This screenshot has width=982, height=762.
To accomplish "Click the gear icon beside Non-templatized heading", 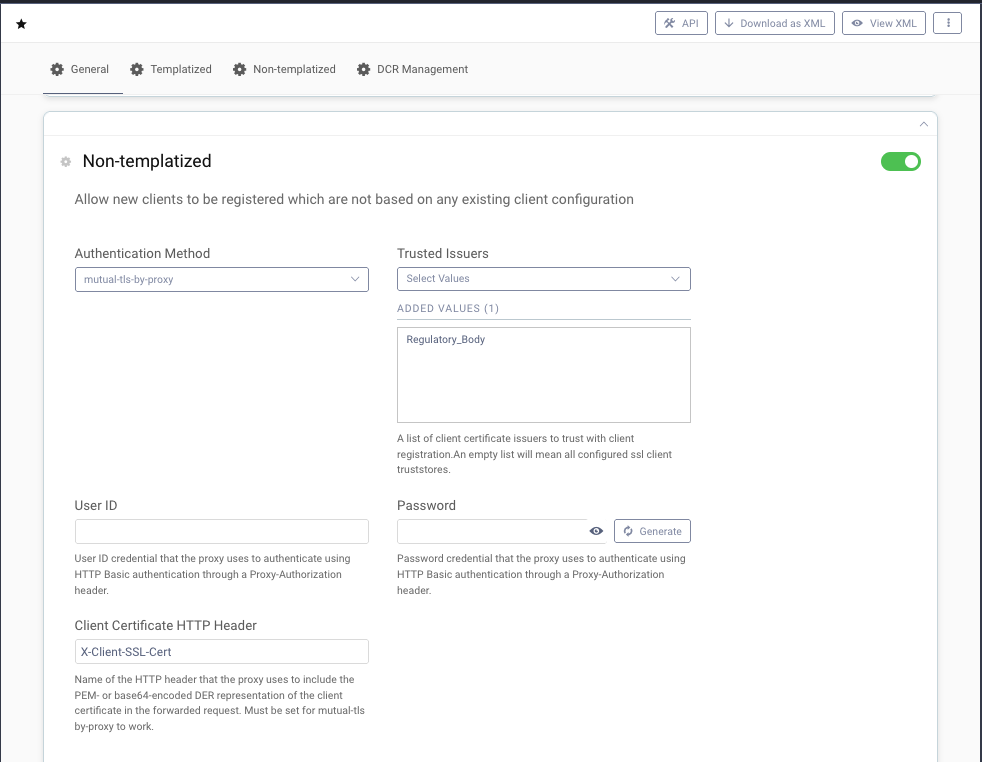I will (x=65, y=161).
